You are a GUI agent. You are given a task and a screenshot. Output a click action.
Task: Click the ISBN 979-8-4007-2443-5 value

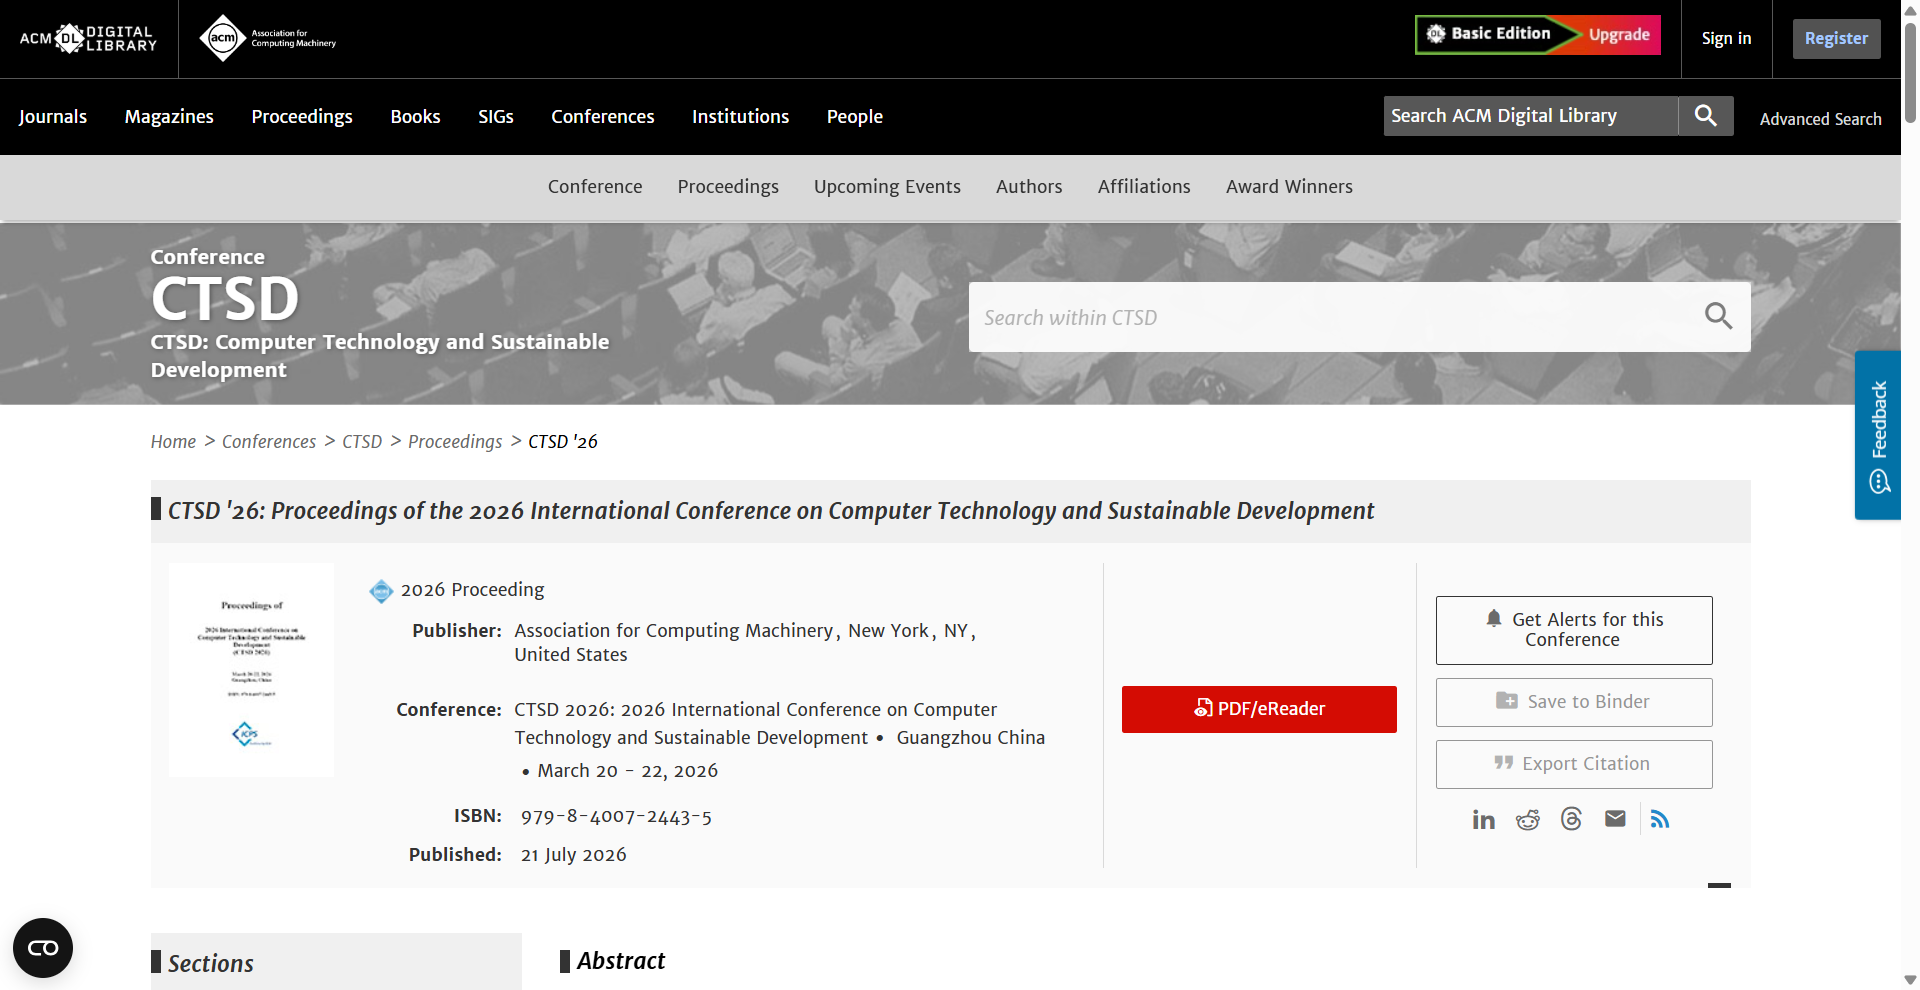(x=616, y=817)
